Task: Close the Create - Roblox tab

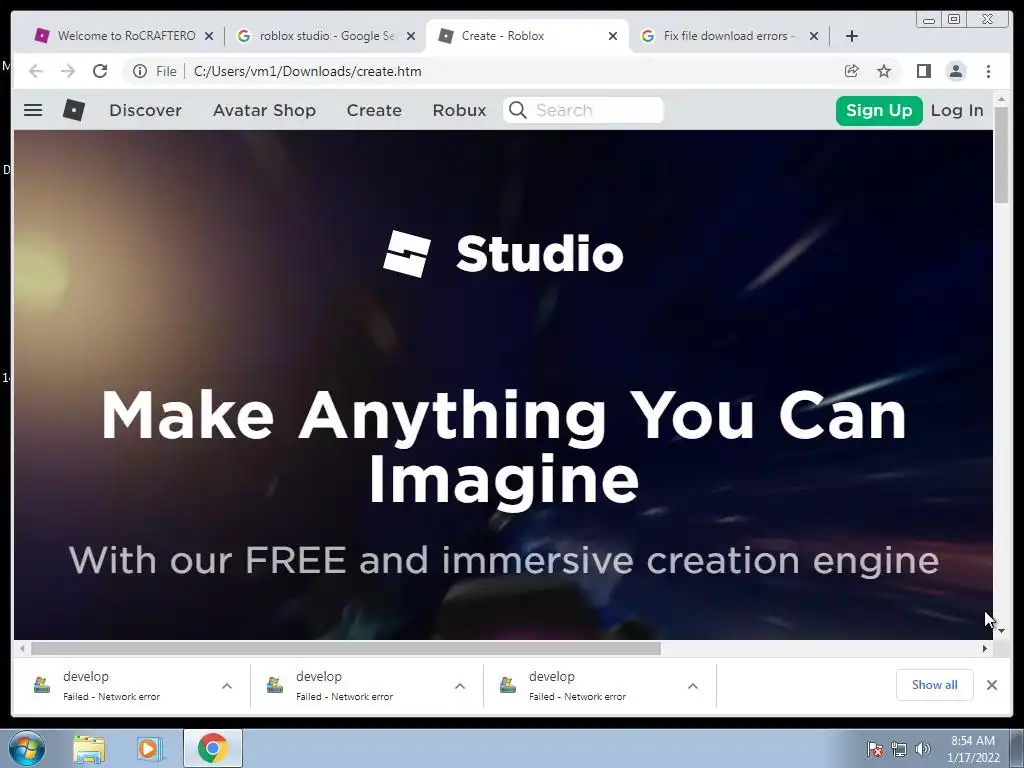Action: click(613, 36)
